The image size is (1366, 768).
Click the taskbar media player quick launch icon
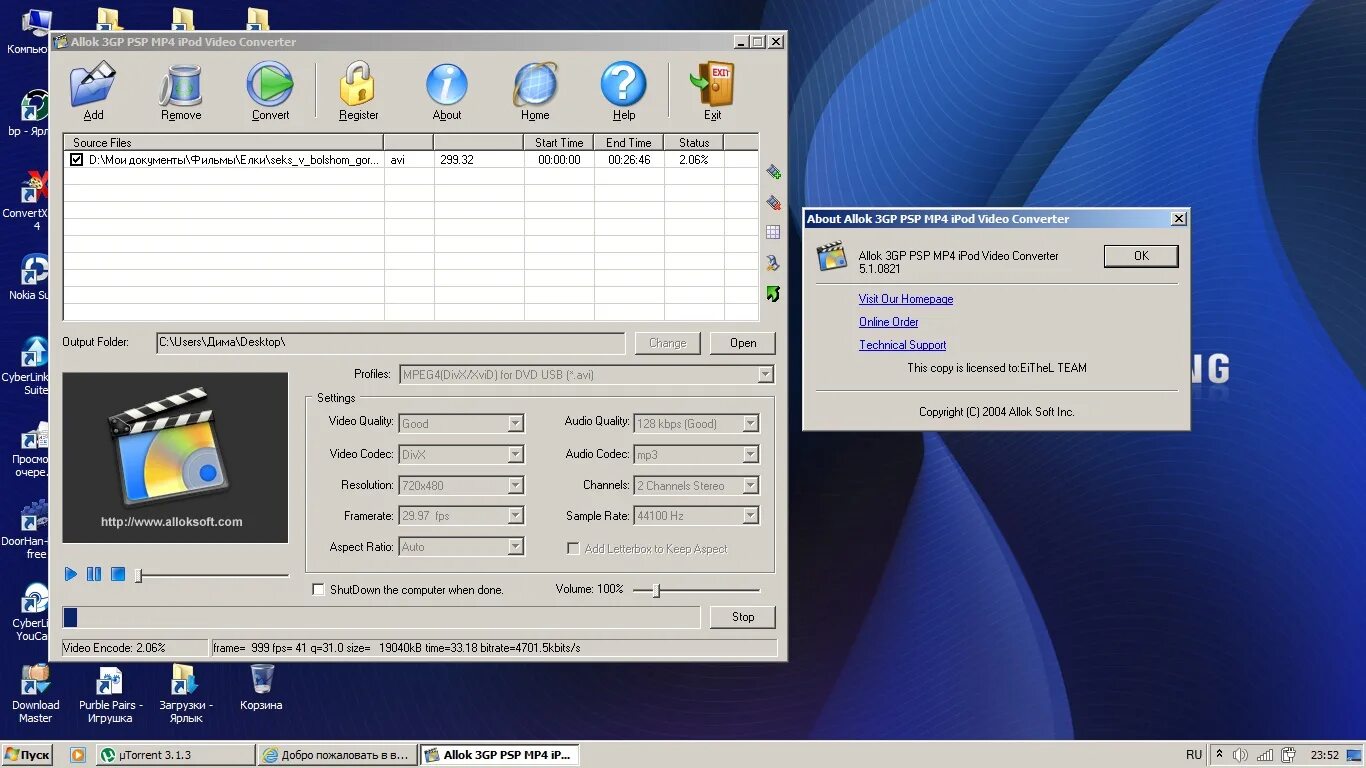tap(78, 755)
